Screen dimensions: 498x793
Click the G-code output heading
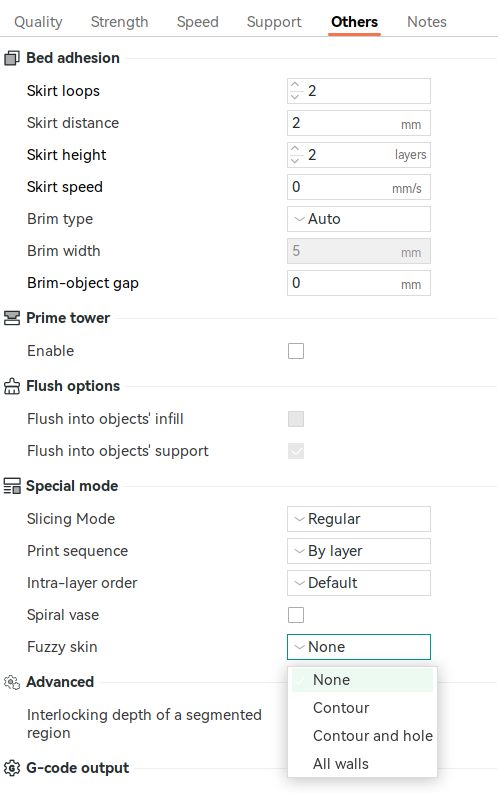77,768
